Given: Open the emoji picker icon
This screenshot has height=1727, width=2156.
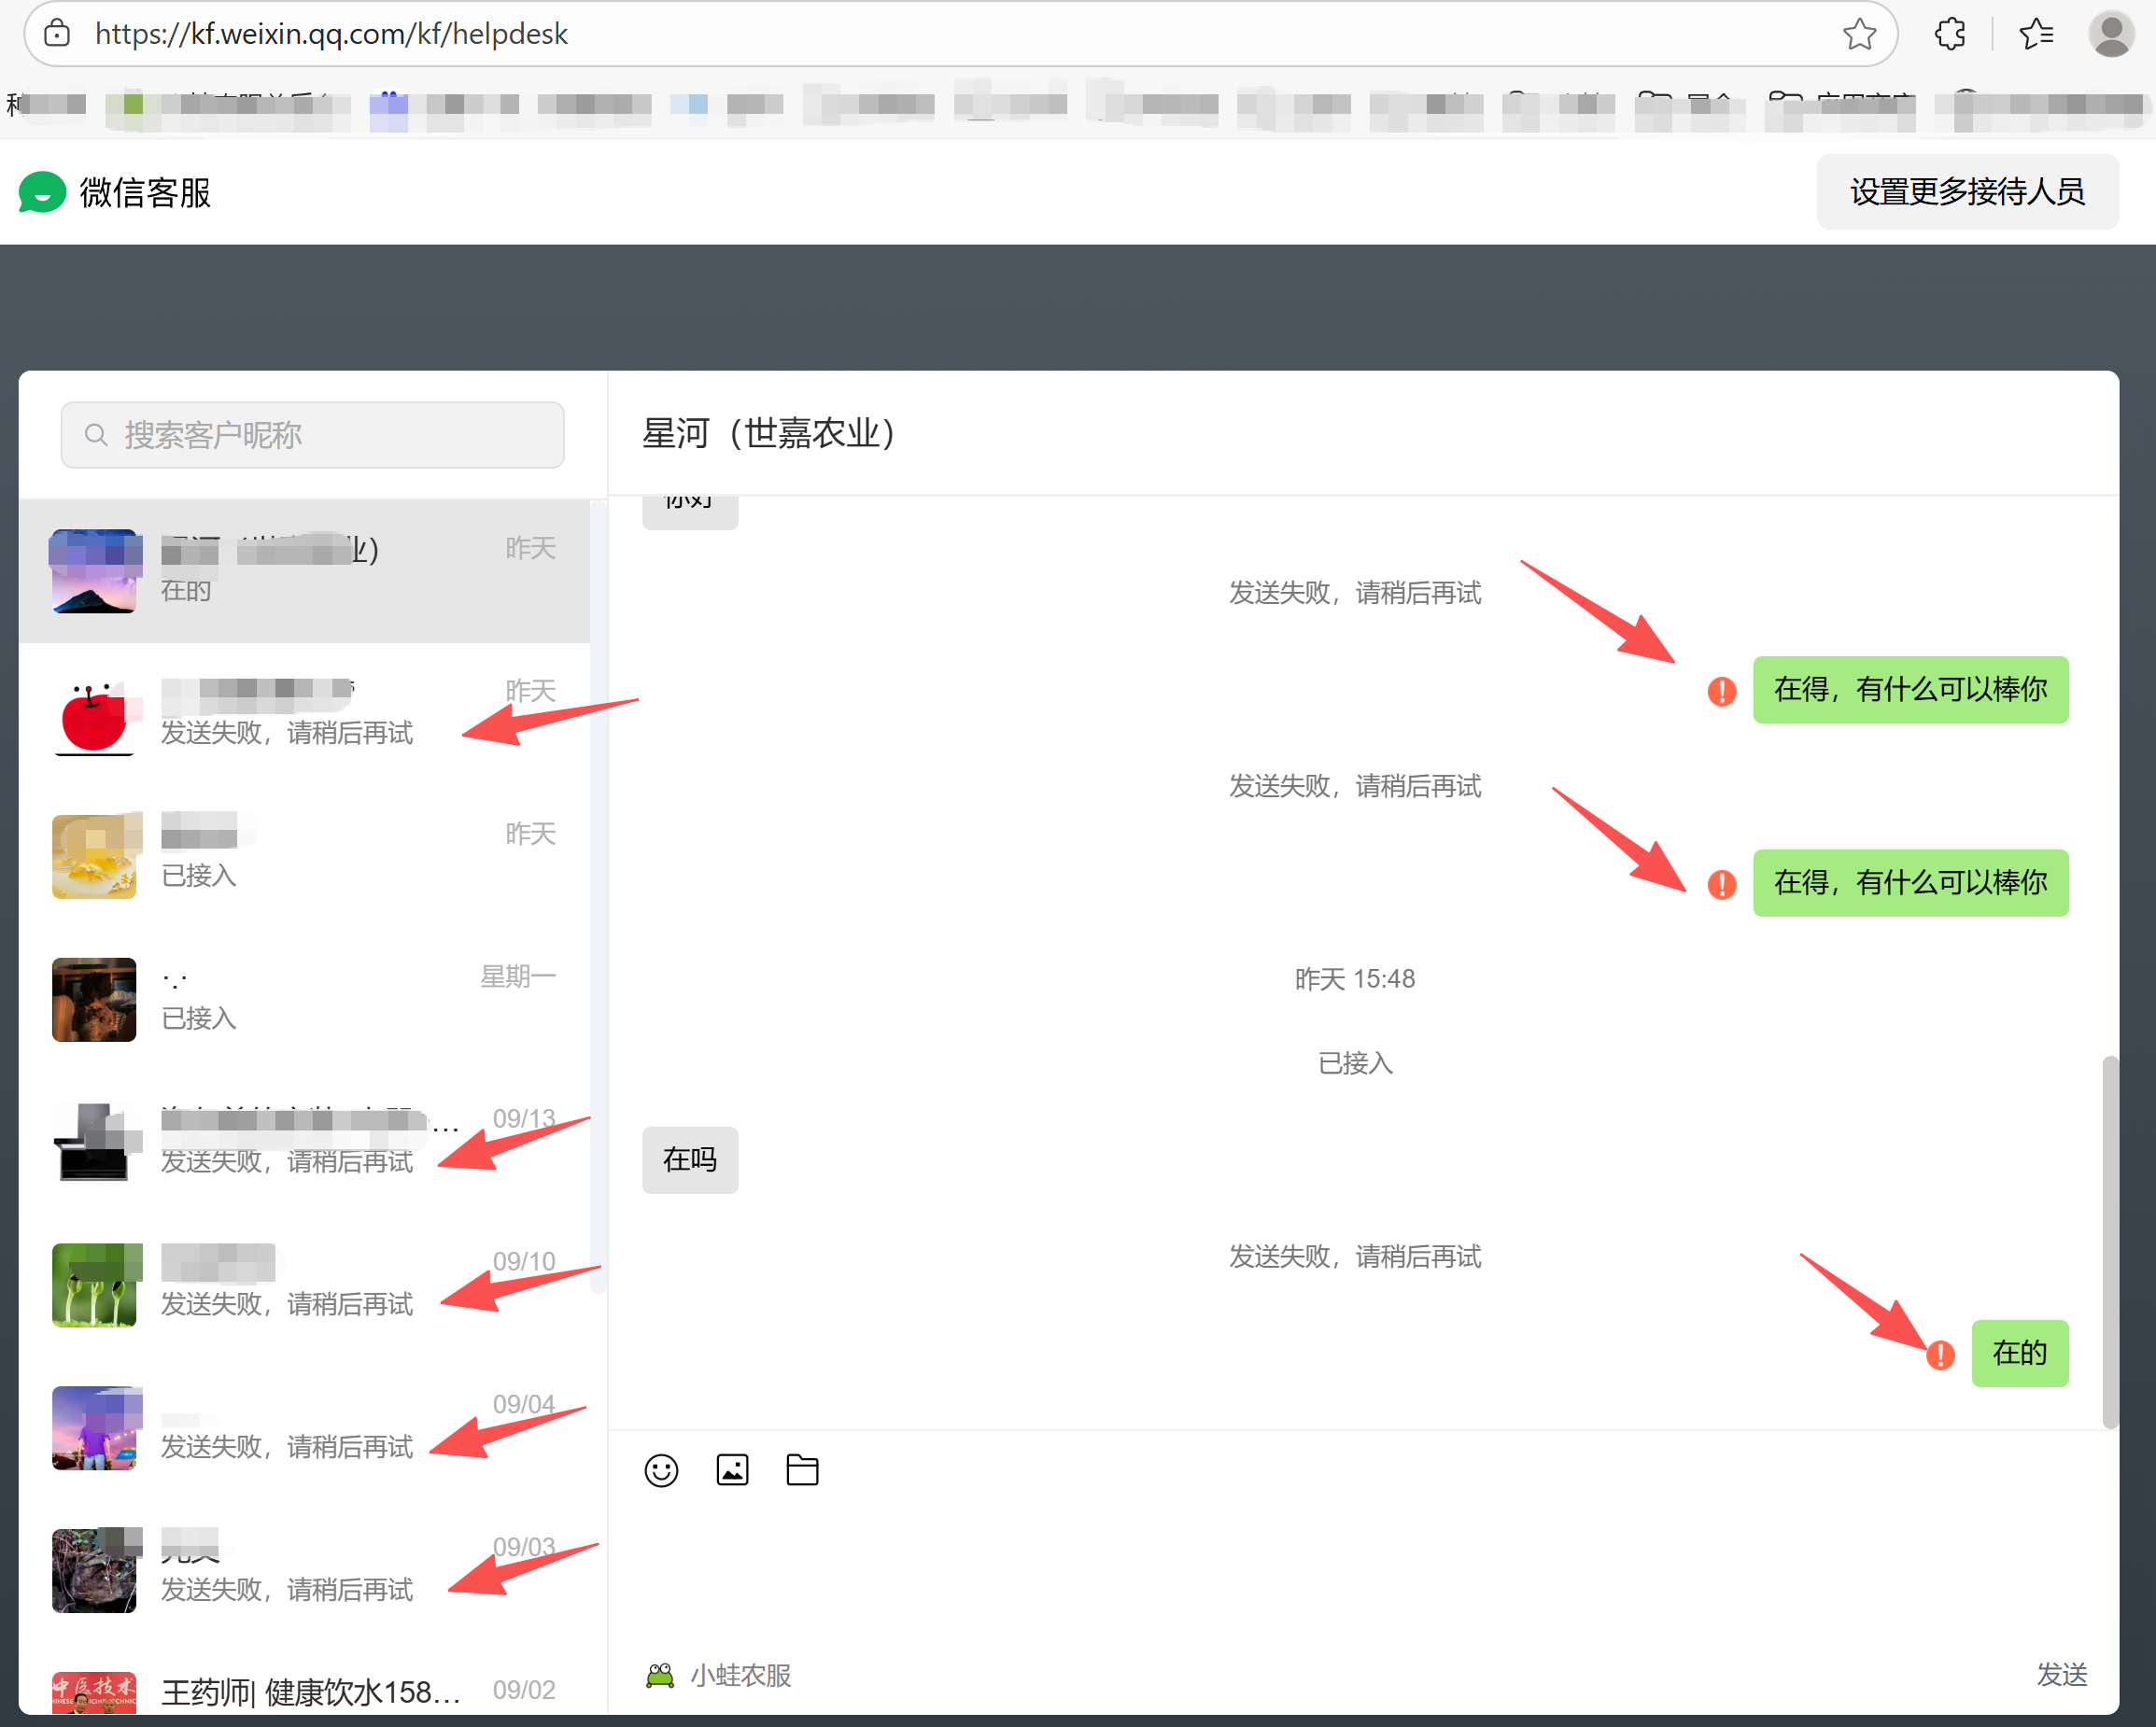Looking at the screenshot, I should [661, 1470].
